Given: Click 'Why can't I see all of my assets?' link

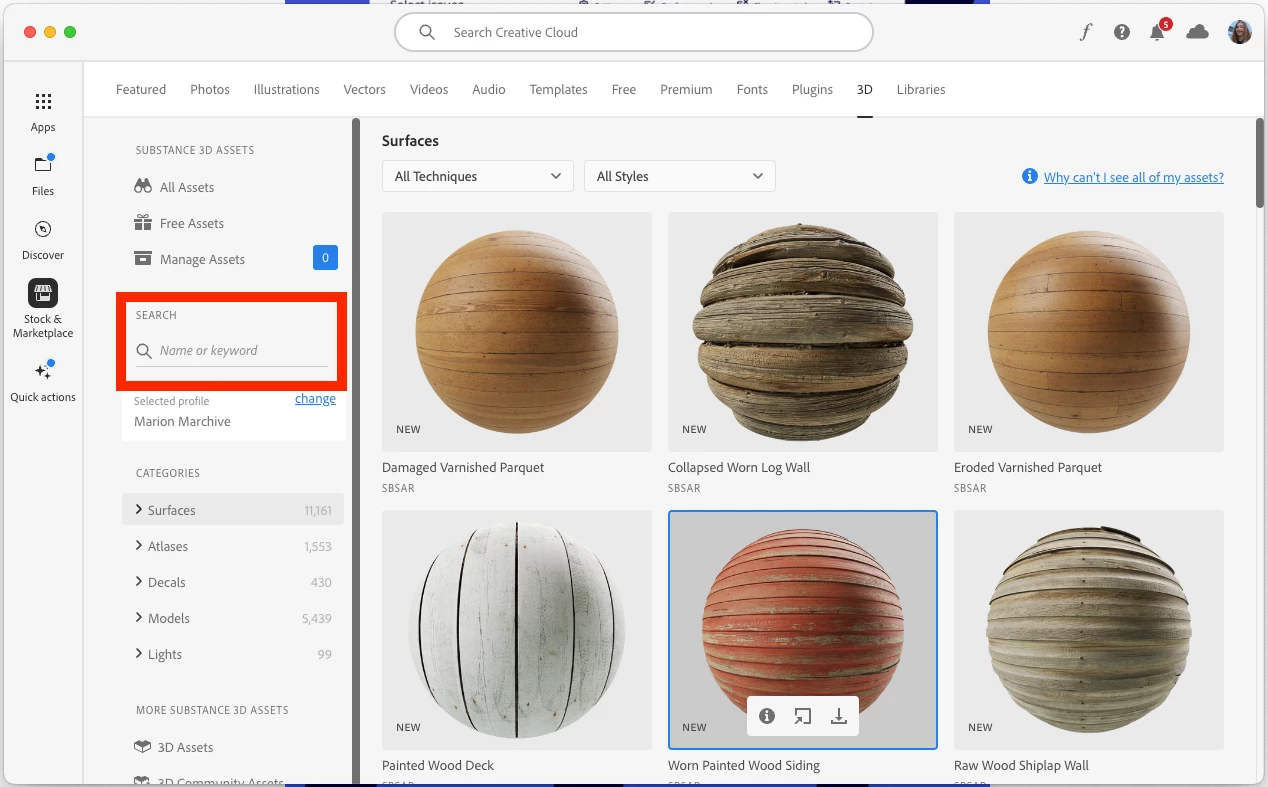Looking at the screenshot, I should pos(1134,177).
